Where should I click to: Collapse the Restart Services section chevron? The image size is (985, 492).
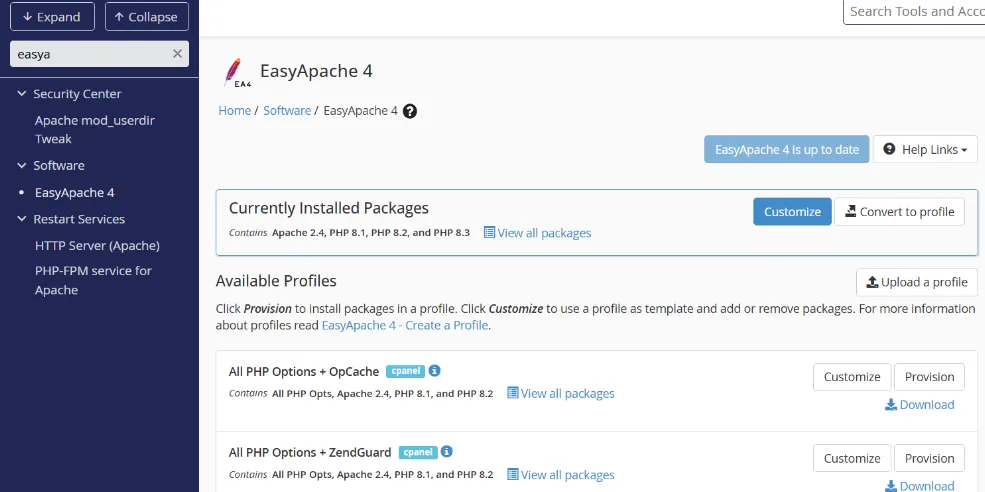(21, 219)
